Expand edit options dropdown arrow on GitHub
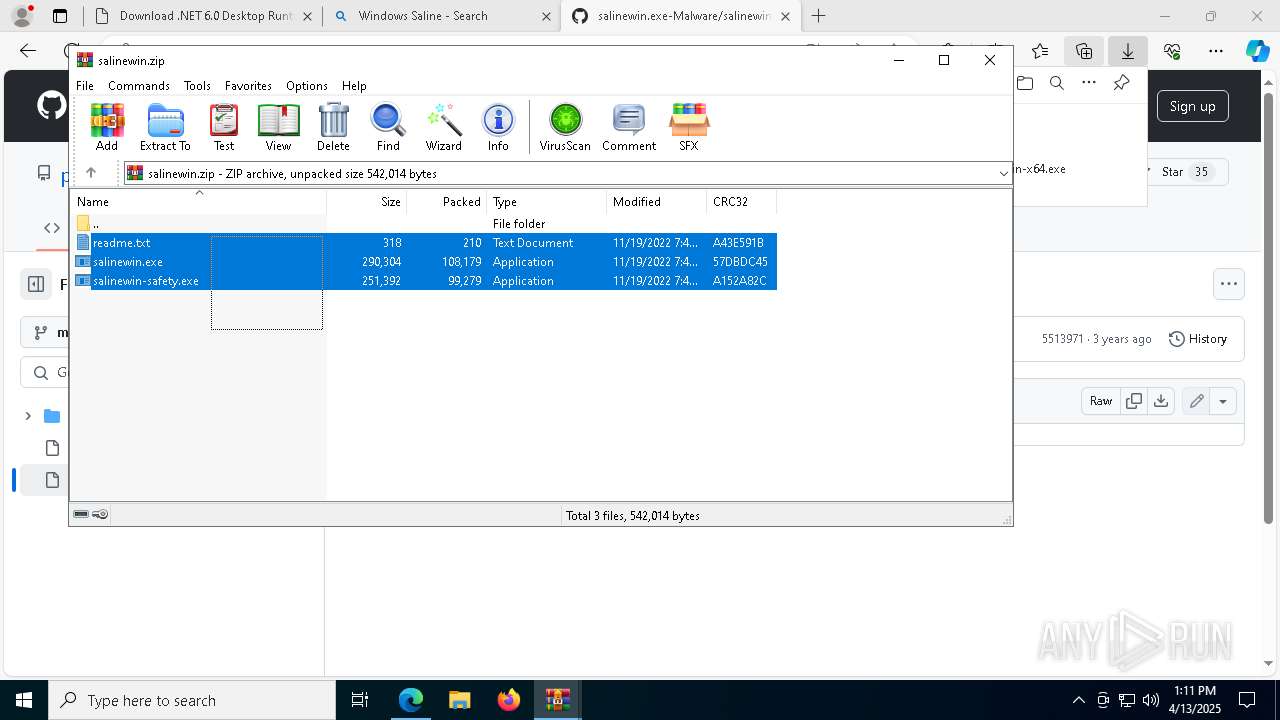1280x720 pixels. [x=1222, y=401]
